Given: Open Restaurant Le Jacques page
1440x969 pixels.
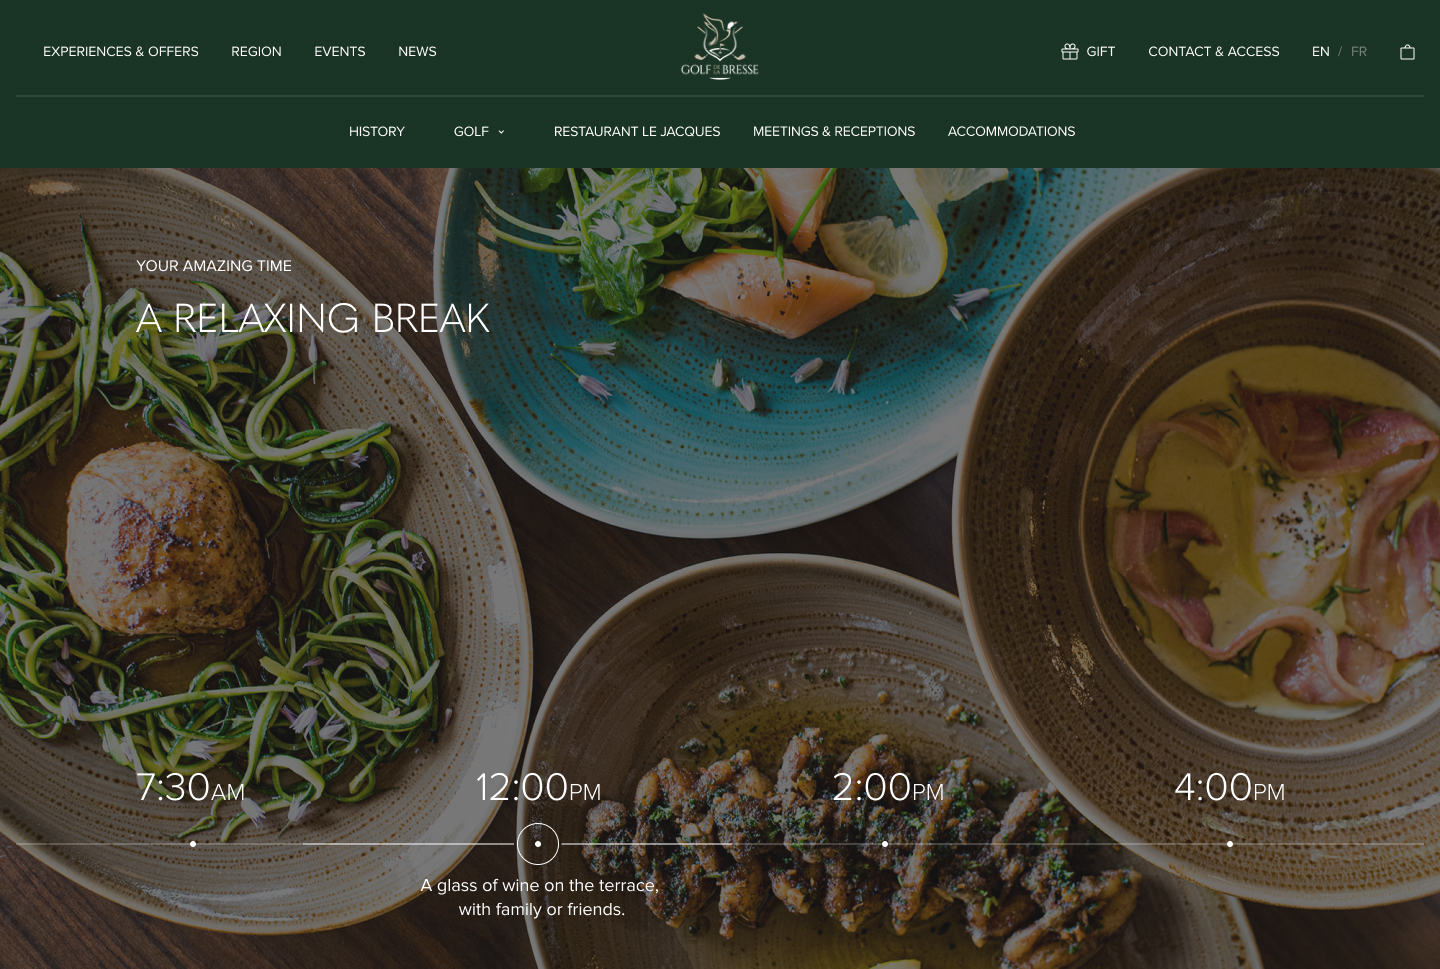Looking at the screenshot, I should coord(637,131).
